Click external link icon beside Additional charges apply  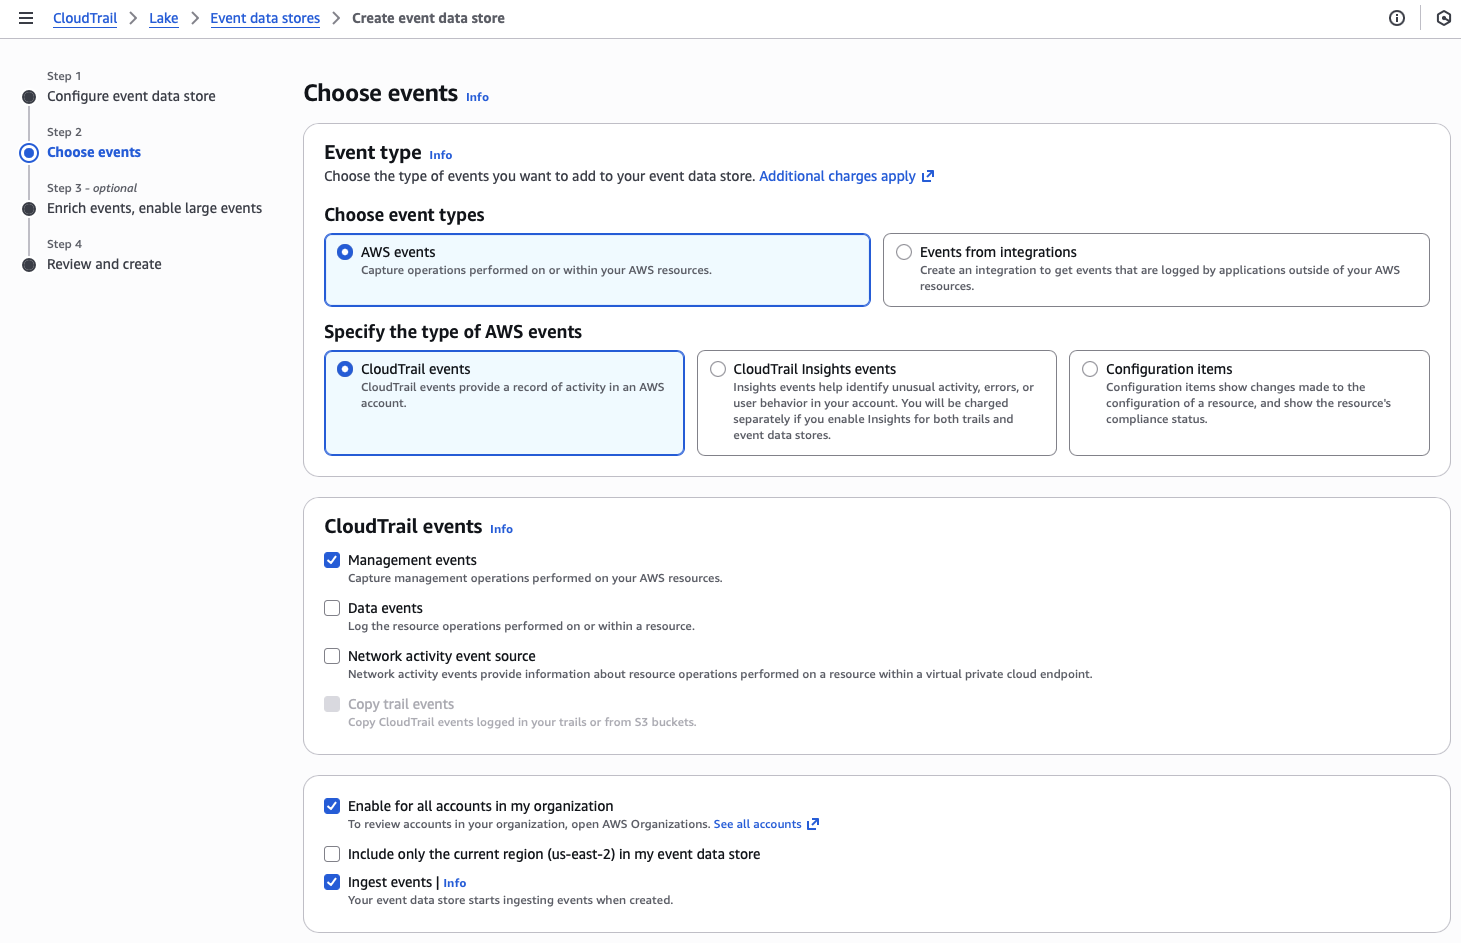[x=928, y=176]
